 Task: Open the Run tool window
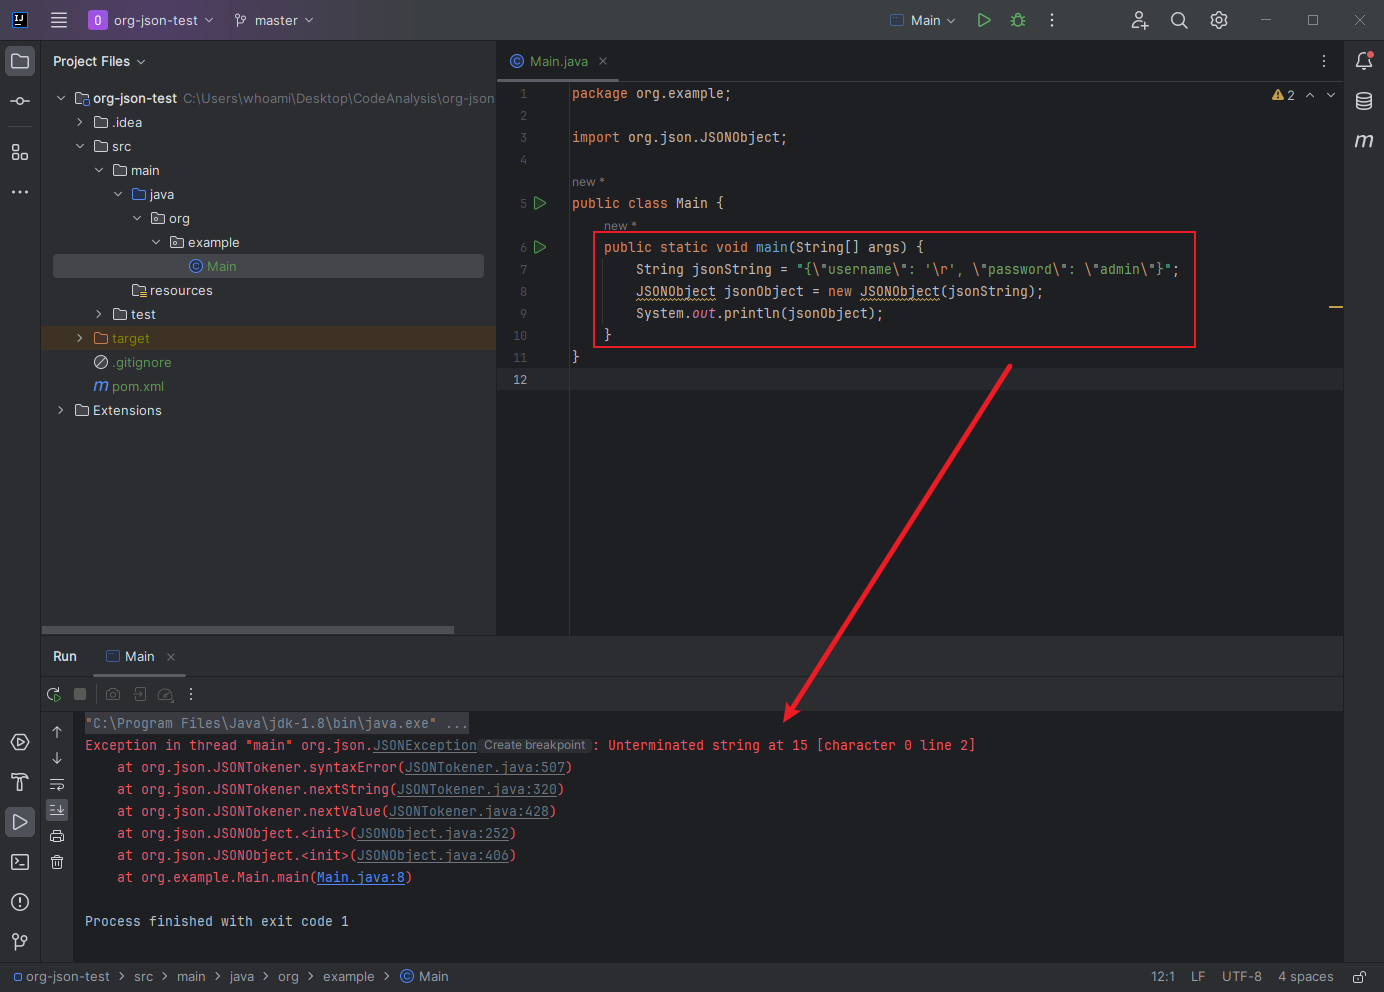click(x=20, y=822)
